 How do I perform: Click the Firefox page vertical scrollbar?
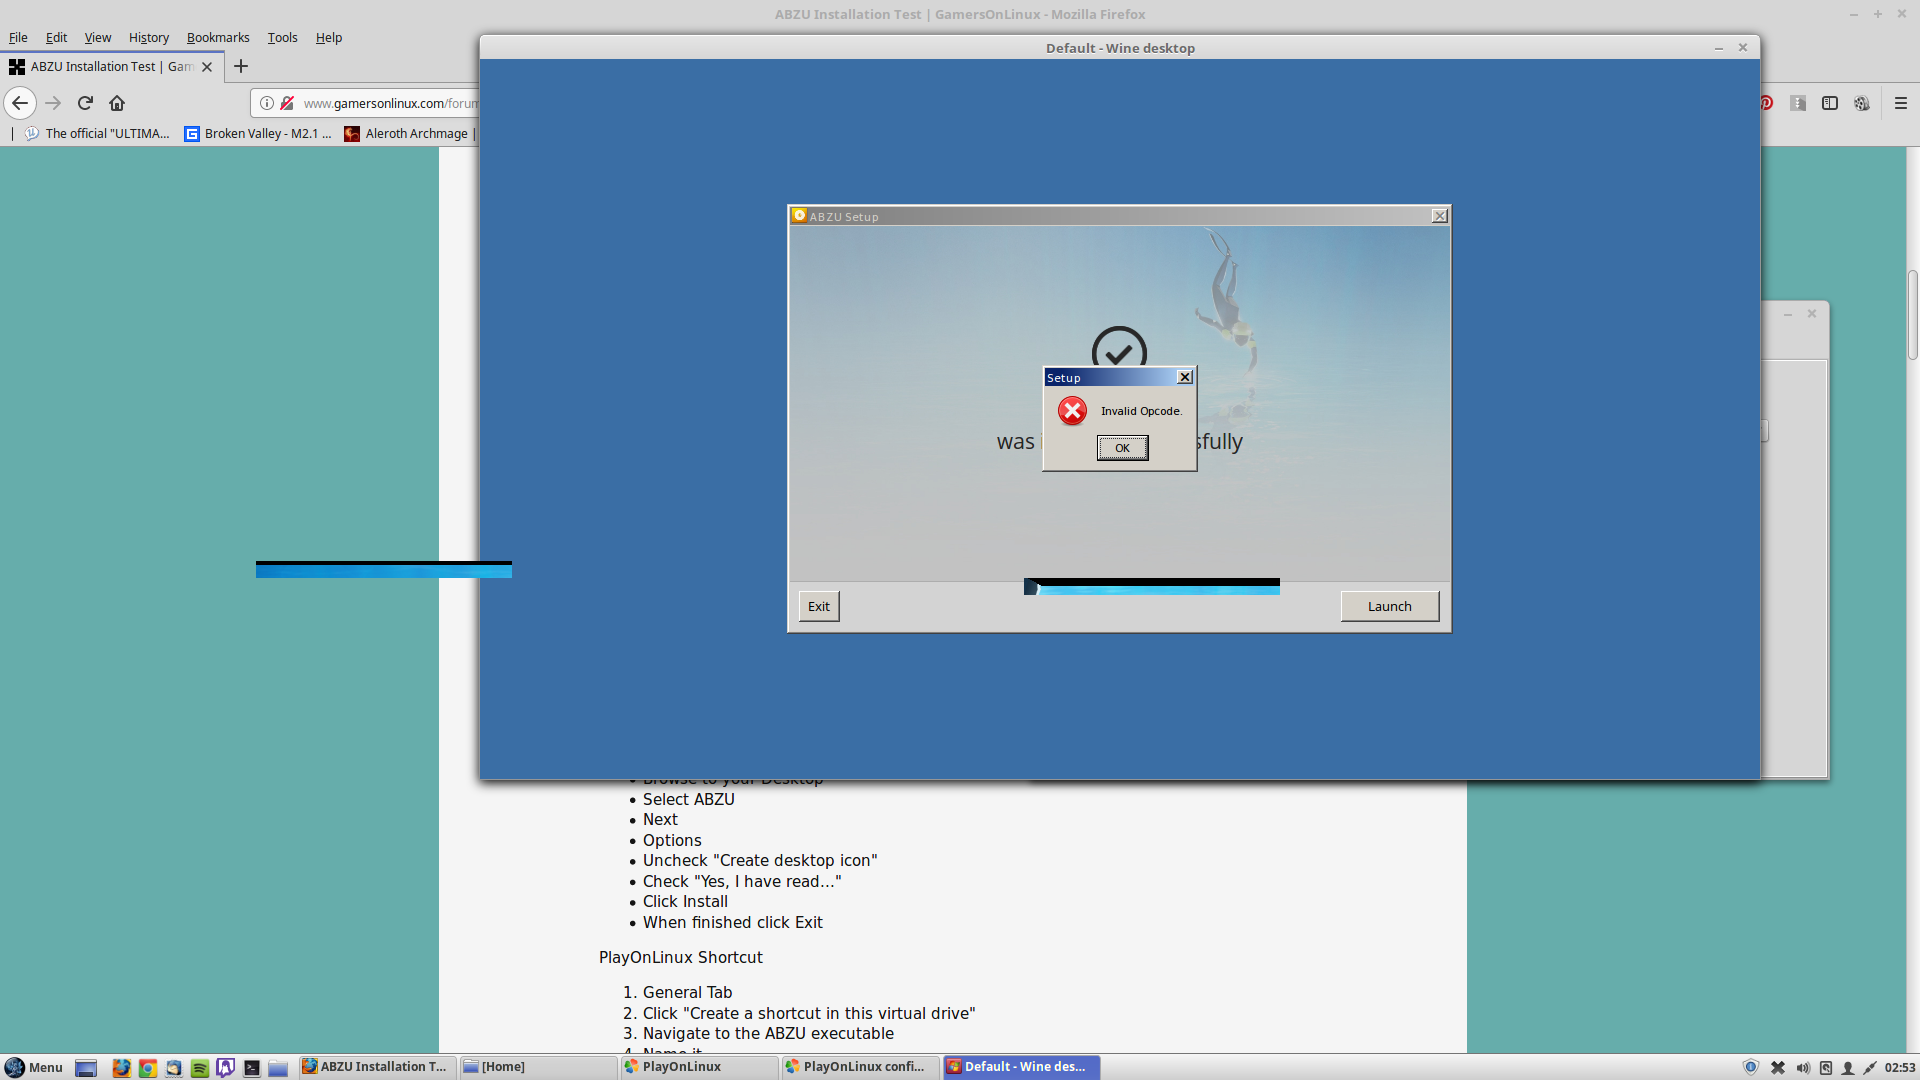tap(1912, 315)
